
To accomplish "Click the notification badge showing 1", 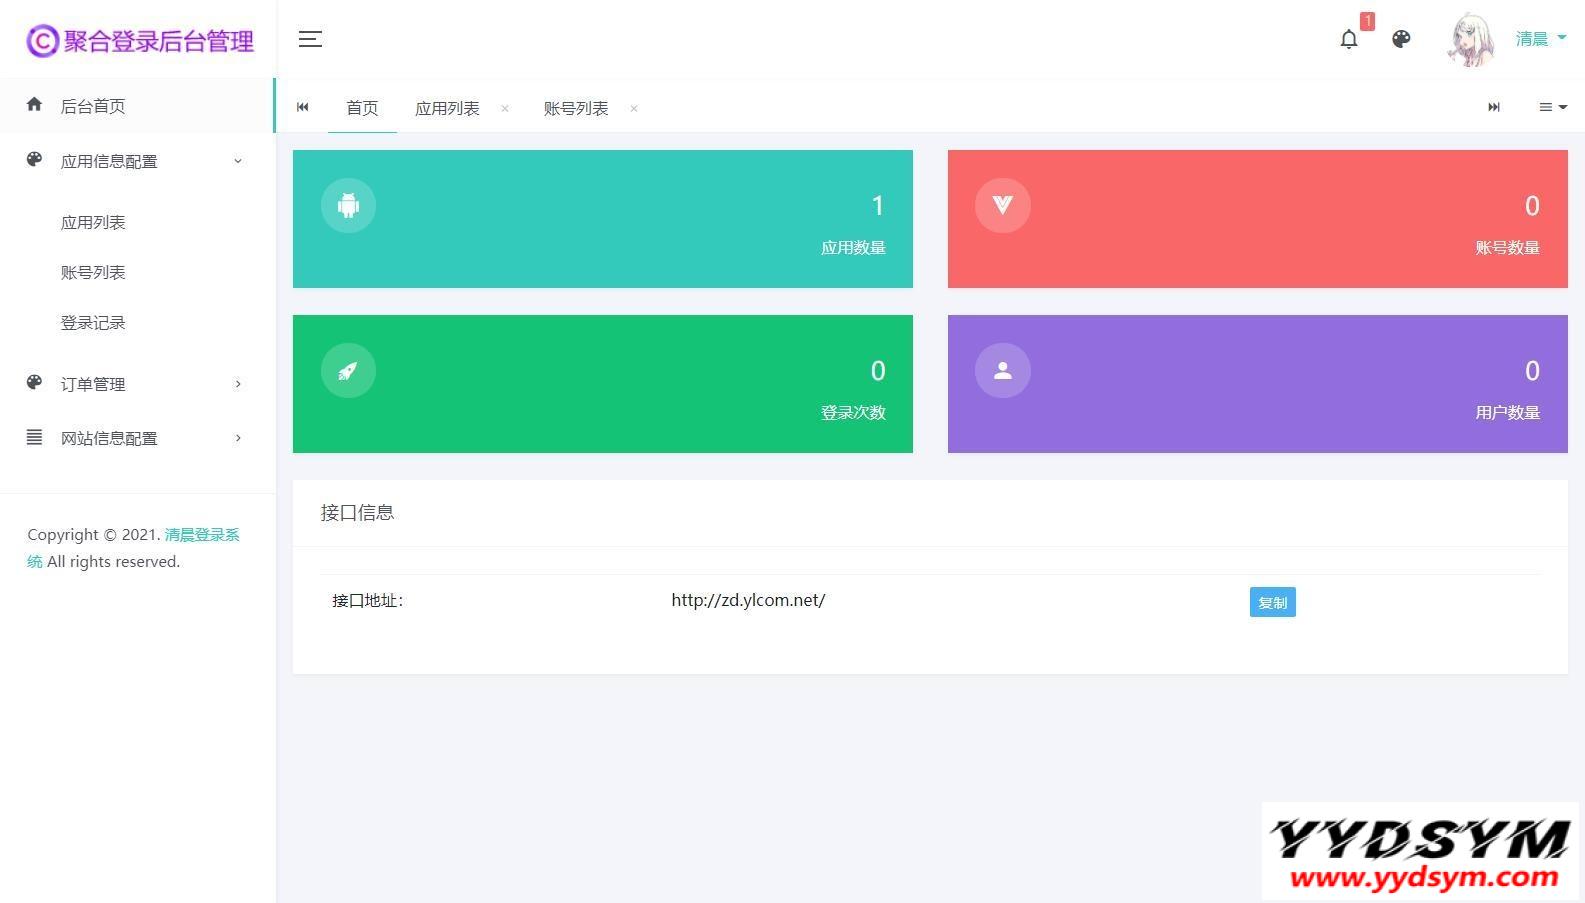I will 1367,21.
